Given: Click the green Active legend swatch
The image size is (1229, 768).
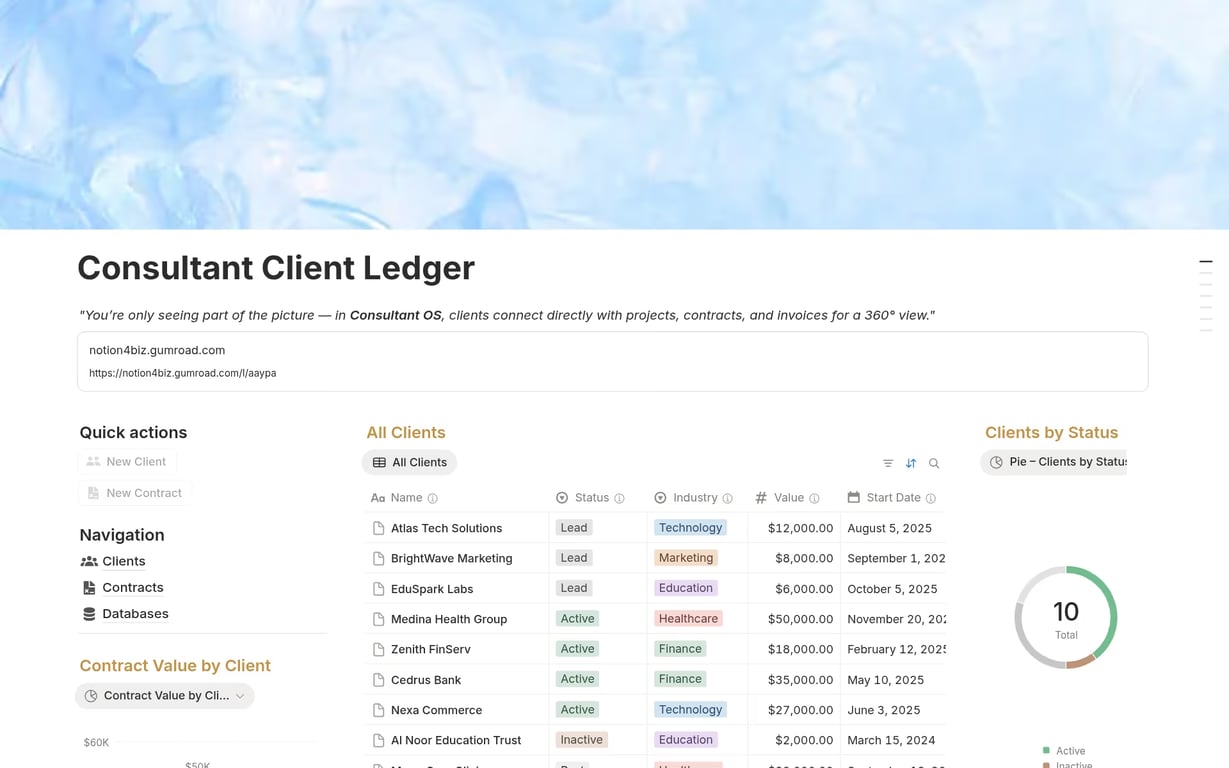Looking at the screenshot, I should pos(1046,750).
